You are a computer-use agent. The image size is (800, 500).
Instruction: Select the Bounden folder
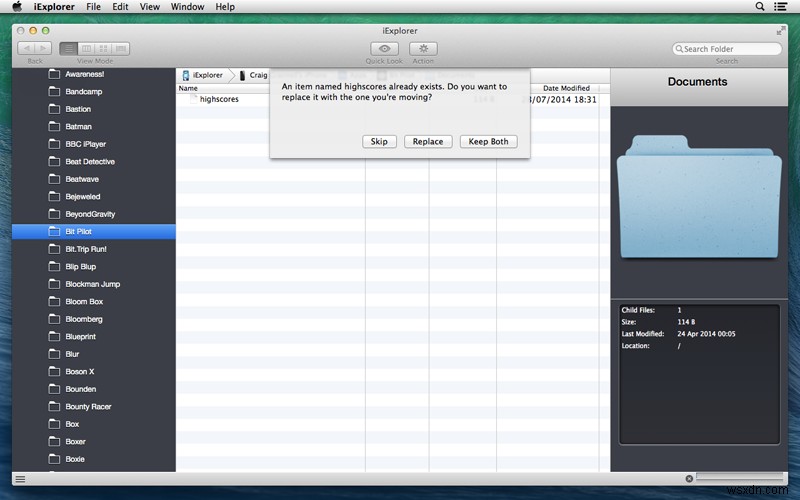point(94,389)
